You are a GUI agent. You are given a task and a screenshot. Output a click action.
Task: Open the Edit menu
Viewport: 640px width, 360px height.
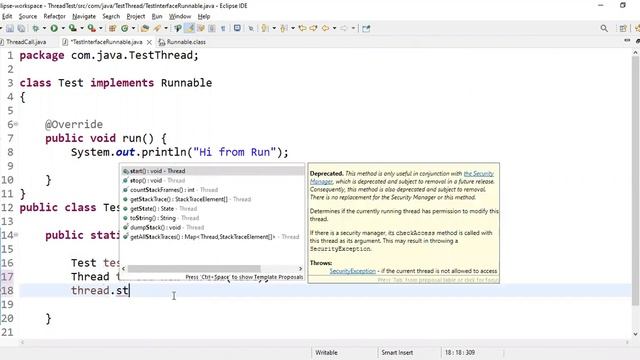[7, 16]
